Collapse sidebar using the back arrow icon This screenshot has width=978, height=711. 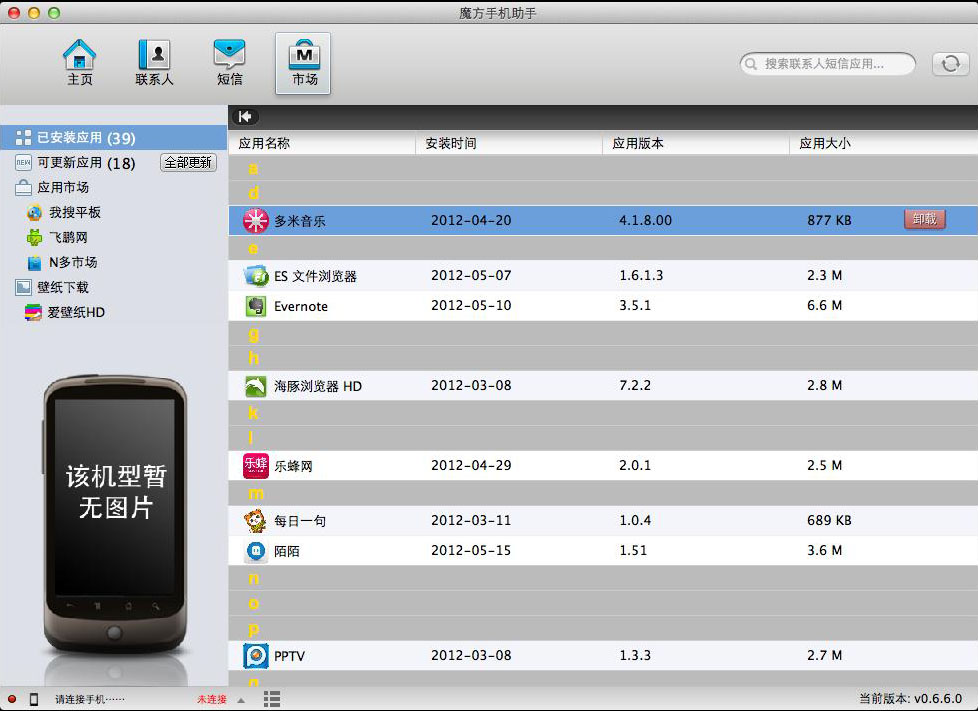pos(245,117)
